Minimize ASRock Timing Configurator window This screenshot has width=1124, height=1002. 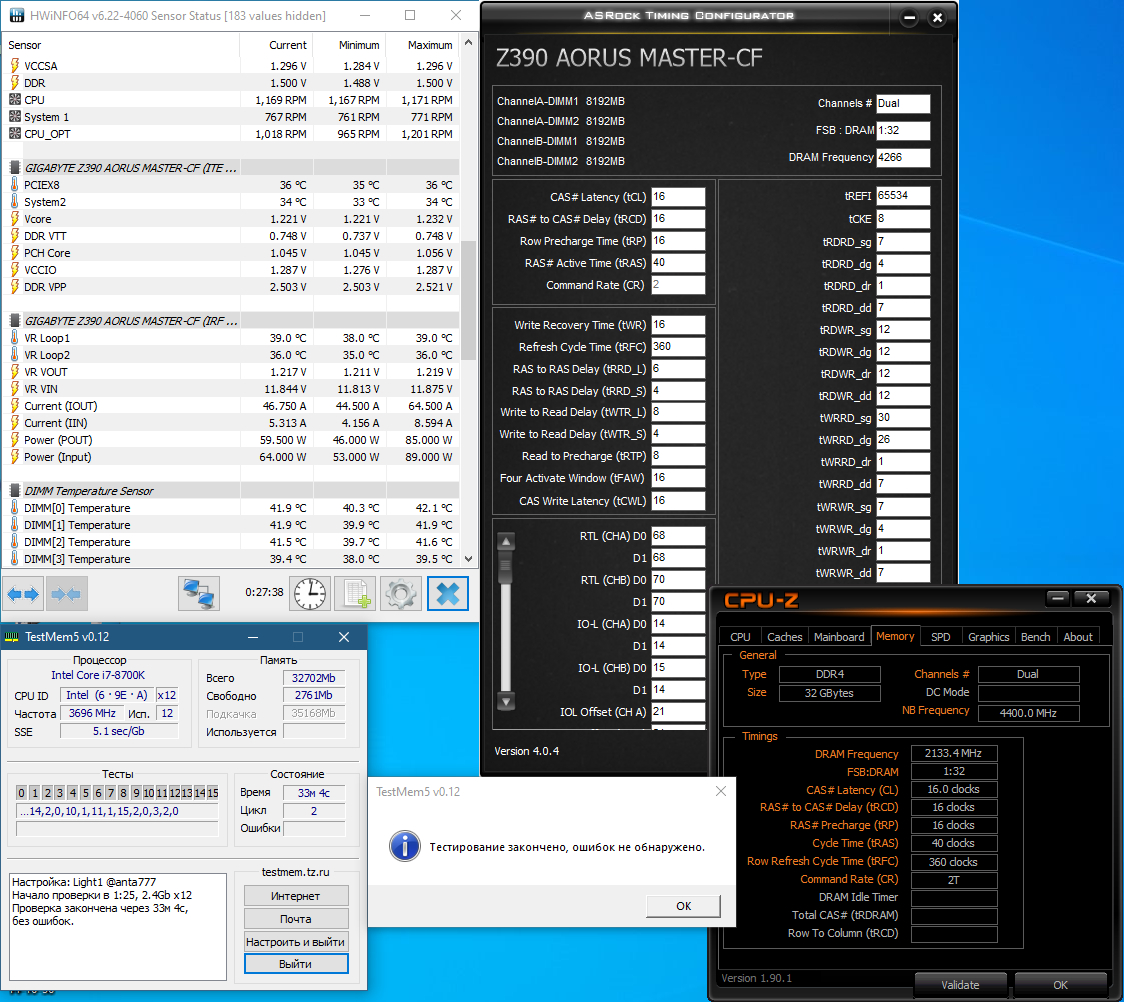(909, 18)
